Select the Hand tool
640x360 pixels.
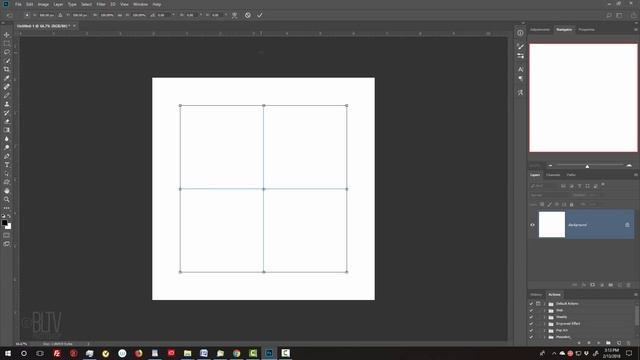pos(7,191)
